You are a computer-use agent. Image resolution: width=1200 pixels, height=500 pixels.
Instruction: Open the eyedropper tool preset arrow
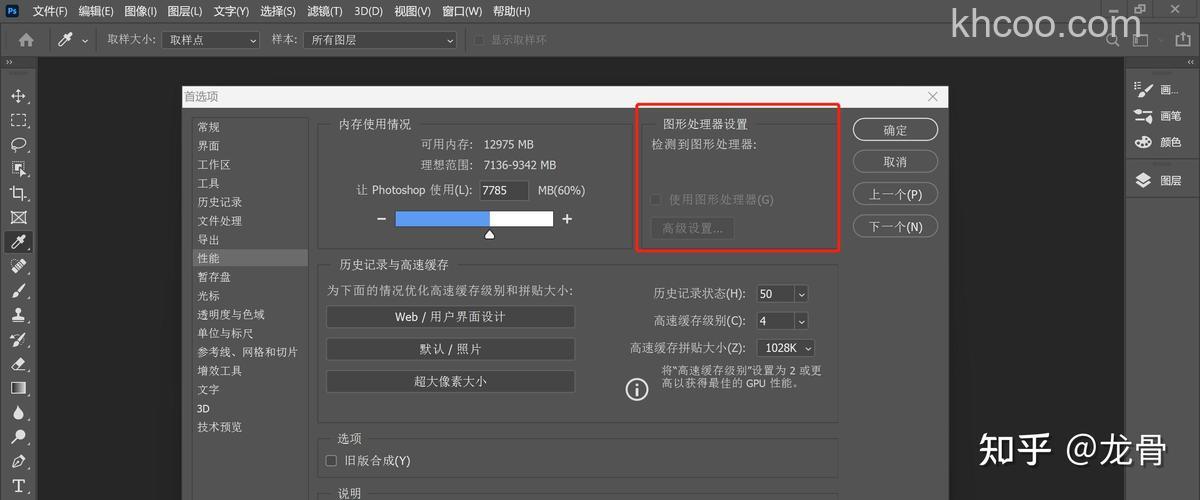[85, 41]
